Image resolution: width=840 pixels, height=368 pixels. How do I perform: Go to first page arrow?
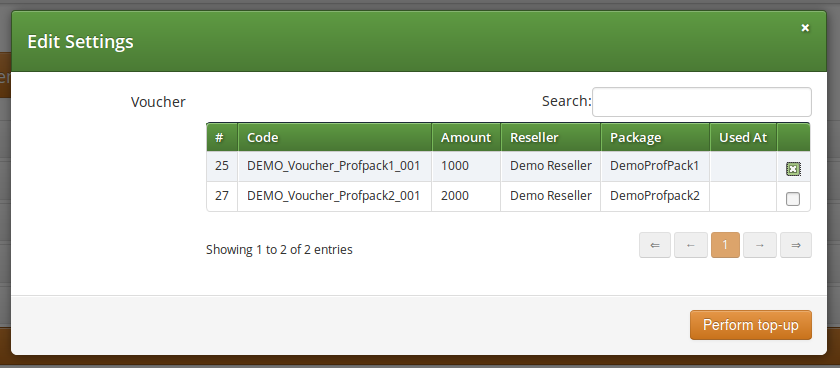(x=655, y=245)
